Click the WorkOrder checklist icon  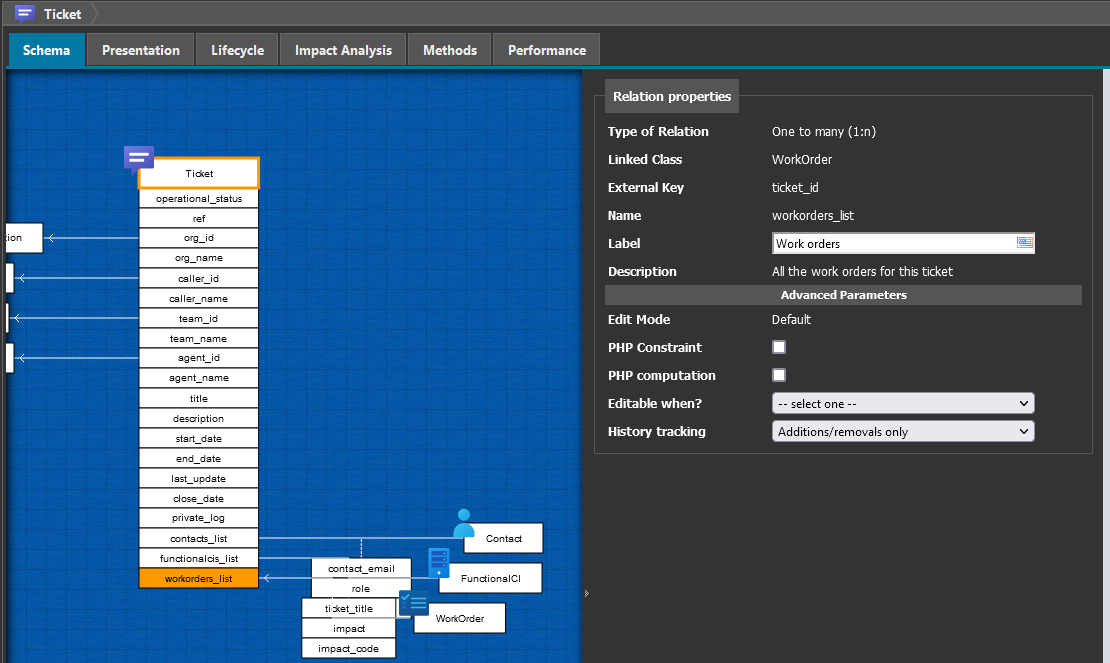413,603
